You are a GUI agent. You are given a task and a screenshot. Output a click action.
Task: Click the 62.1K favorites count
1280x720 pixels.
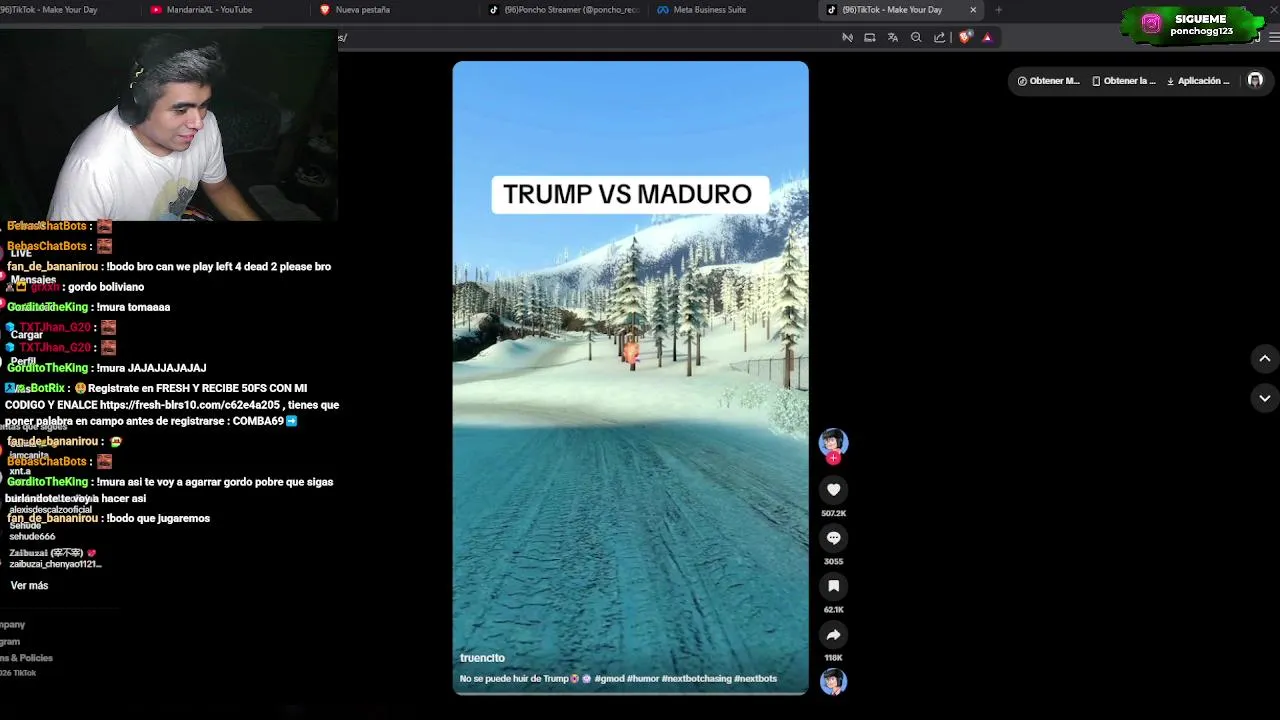833,609
